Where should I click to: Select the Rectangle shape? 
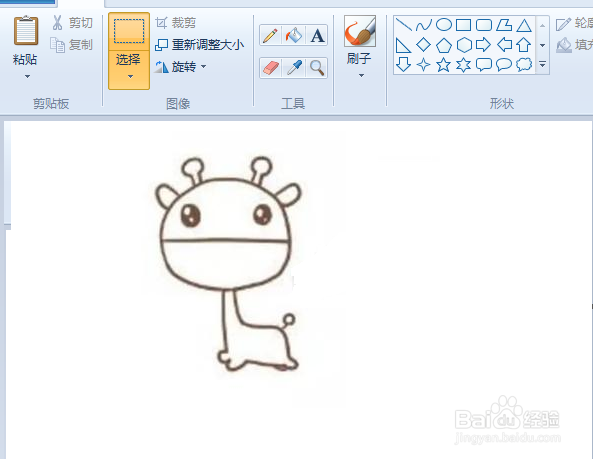pos(464,25)
